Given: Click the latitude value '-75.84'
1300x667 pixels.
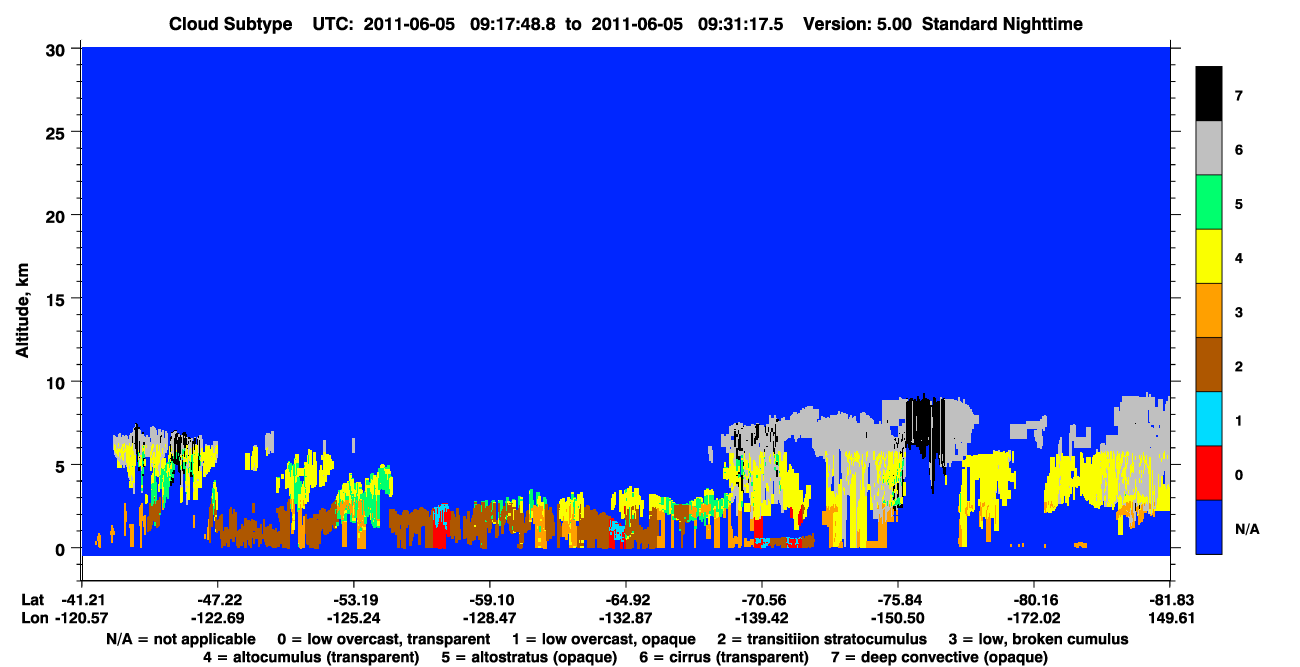Looking at the screenshot, I should 898,599.
